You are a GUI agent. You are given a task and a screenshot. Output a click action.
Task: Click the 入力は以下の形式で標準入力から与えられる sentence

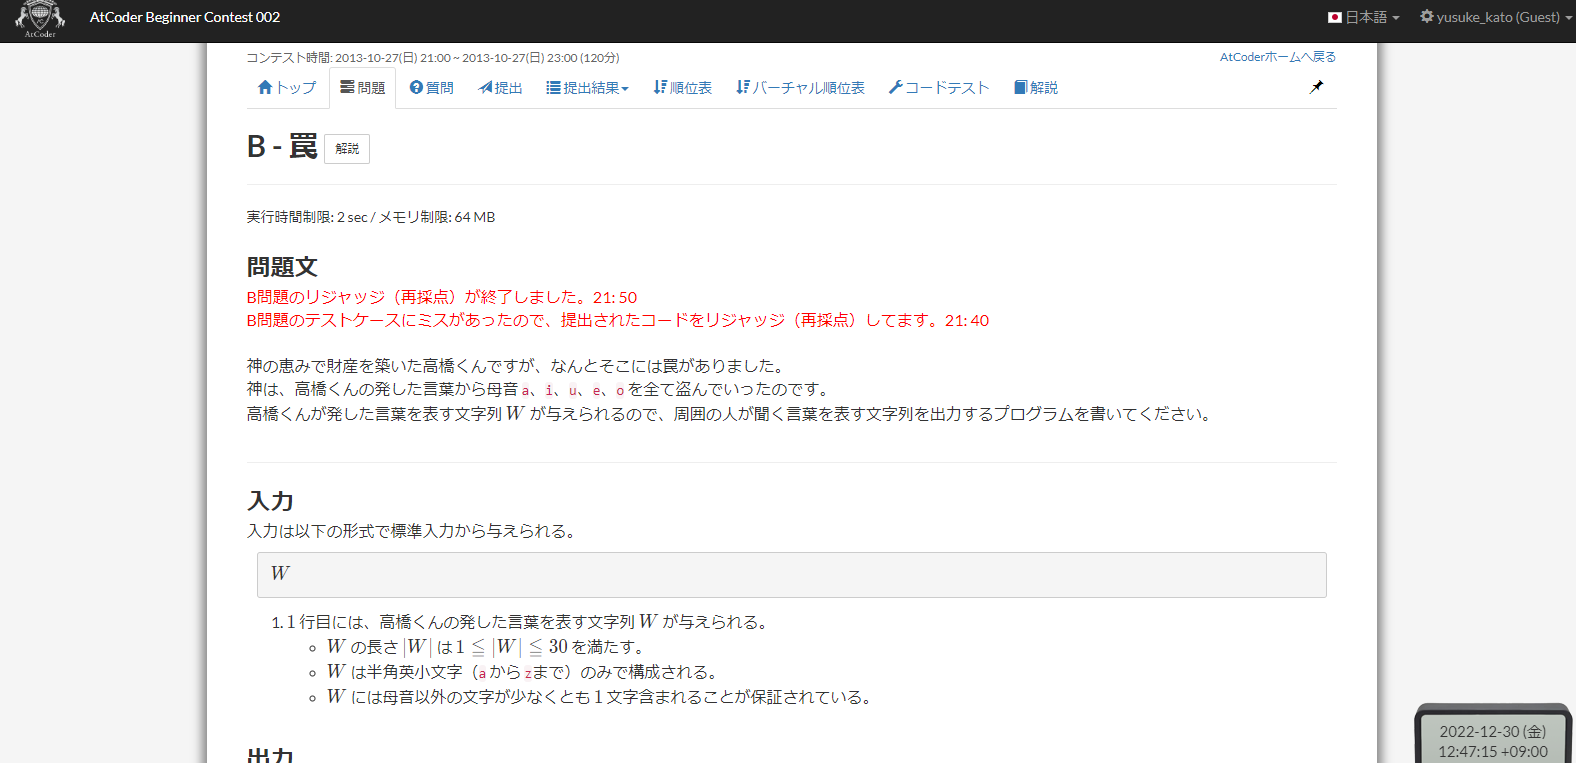[412, 531]
